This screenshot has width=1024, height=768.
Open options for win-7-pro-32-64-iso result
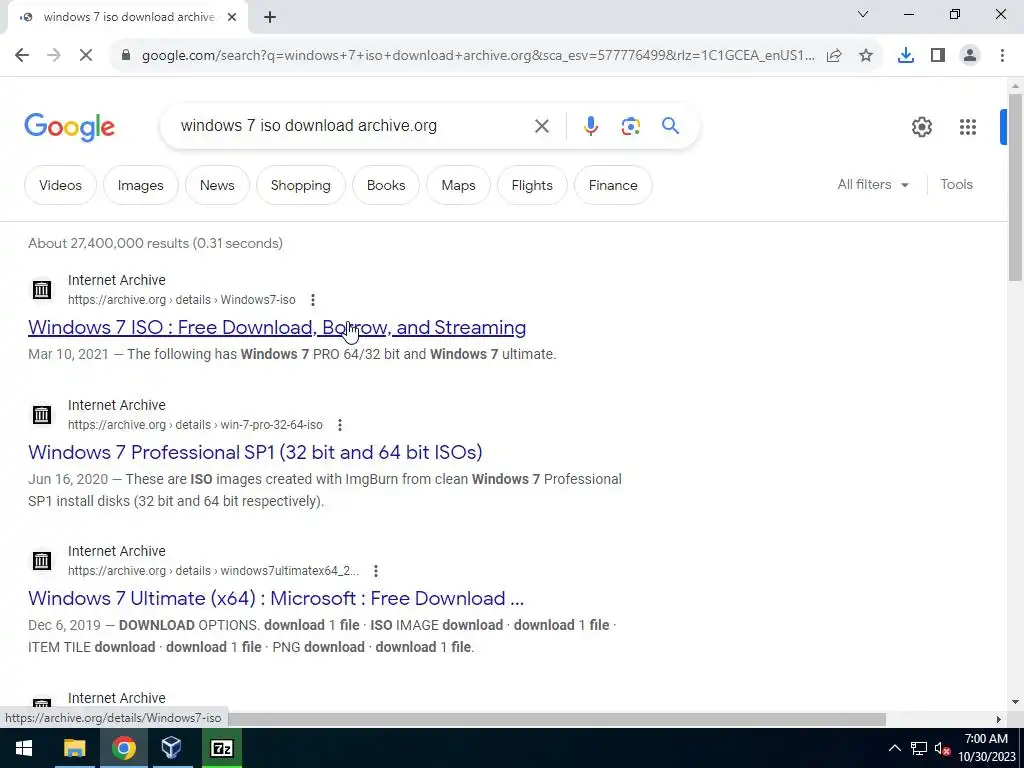click(x=340, y=425)
